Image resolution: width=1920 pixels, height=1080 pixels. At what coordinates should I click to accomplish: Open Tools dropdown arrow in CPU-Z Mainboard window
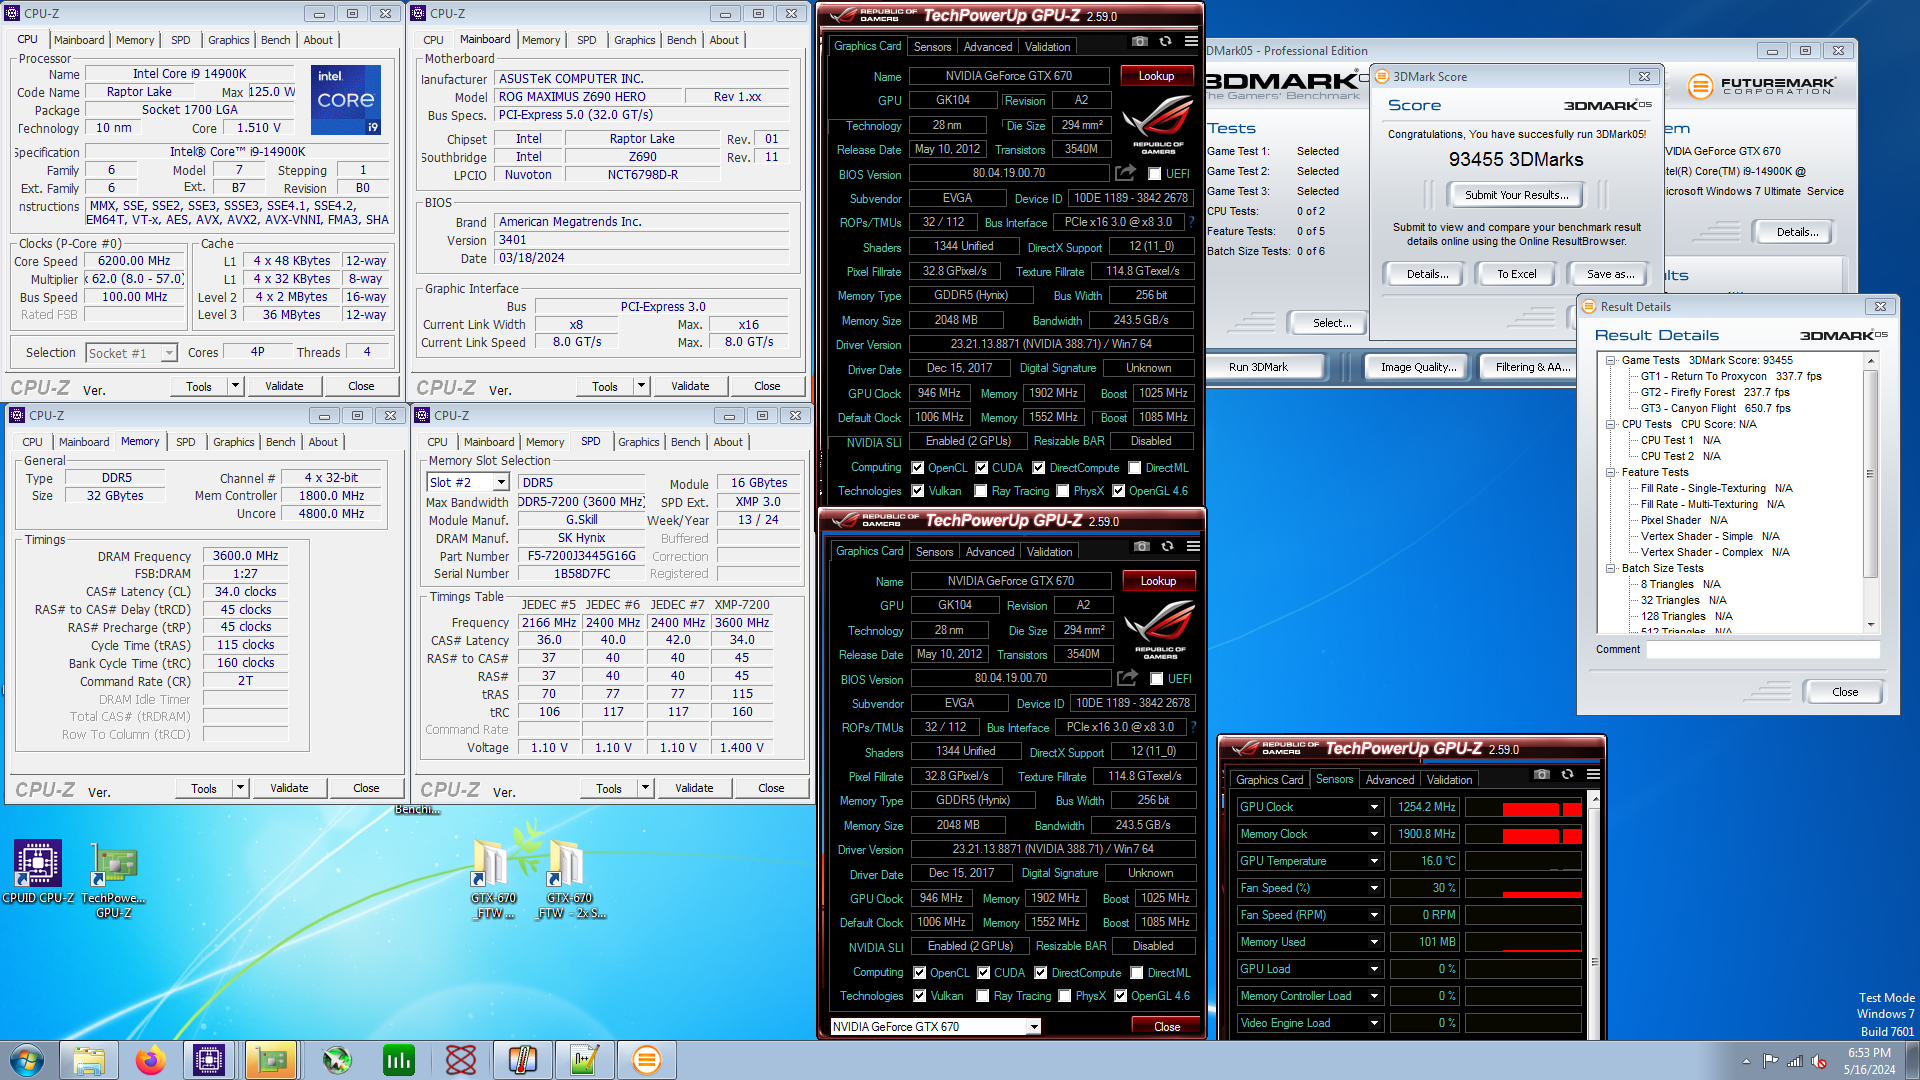tap(641, 386)
